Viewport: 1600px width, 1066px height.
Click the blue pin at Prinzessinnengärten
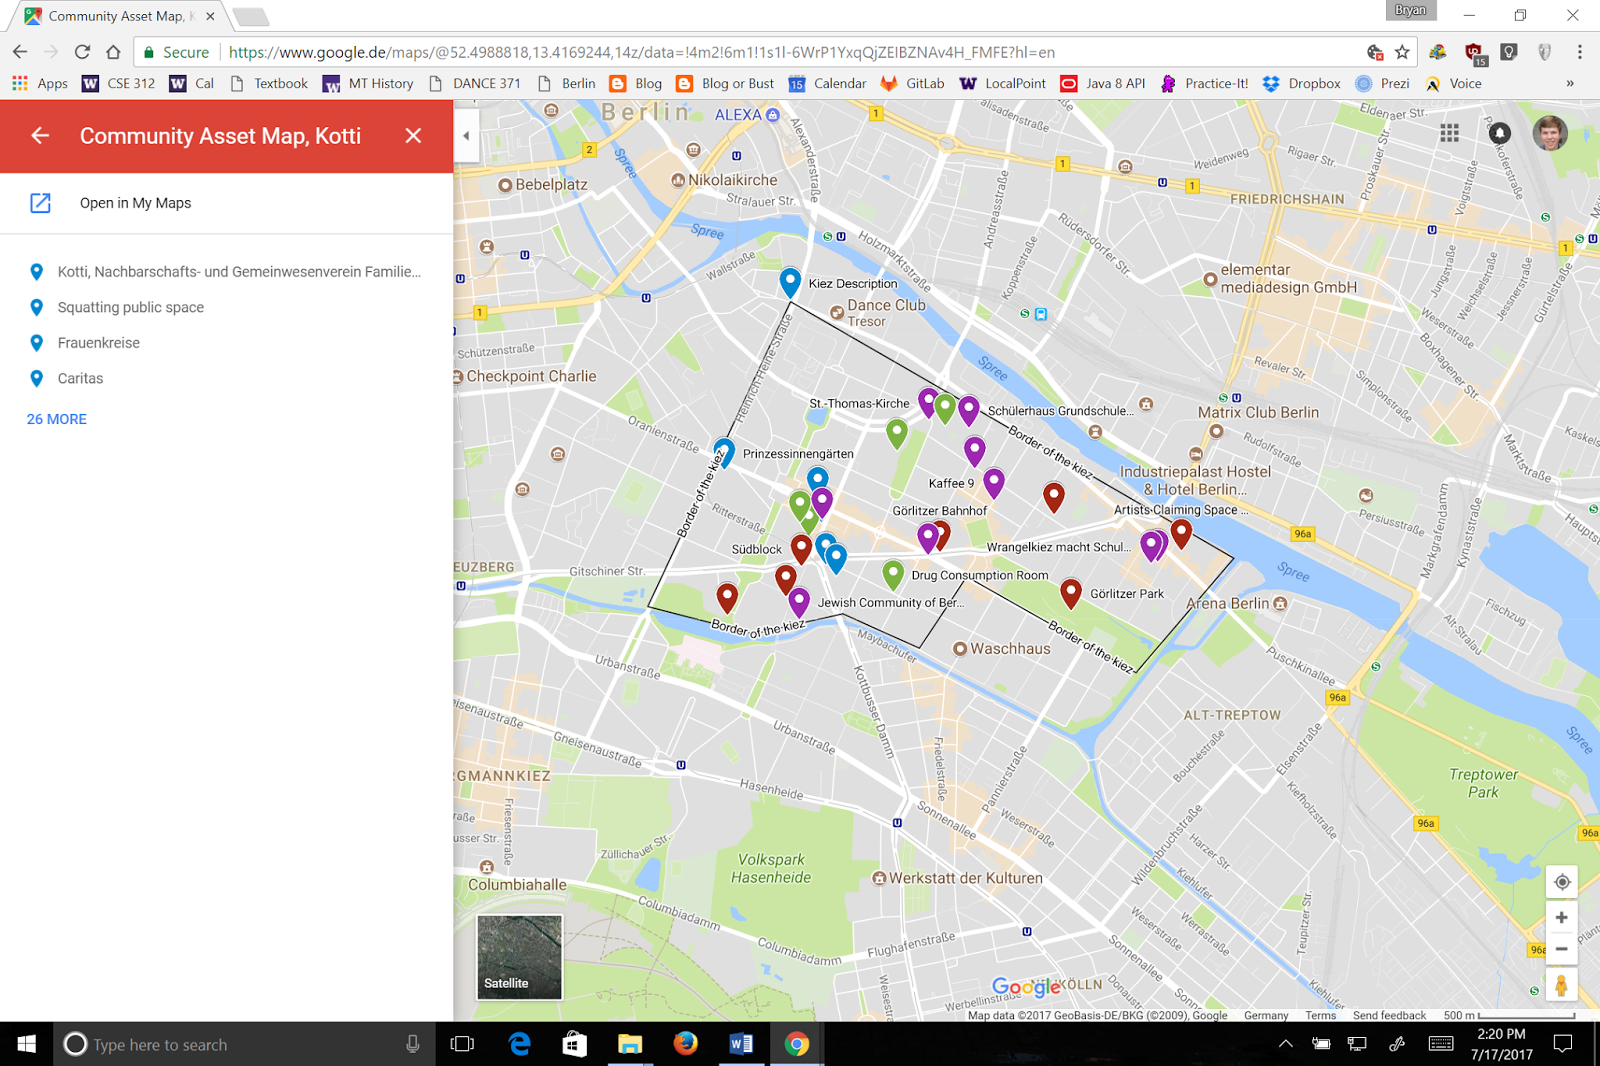(x=724, y=452)
